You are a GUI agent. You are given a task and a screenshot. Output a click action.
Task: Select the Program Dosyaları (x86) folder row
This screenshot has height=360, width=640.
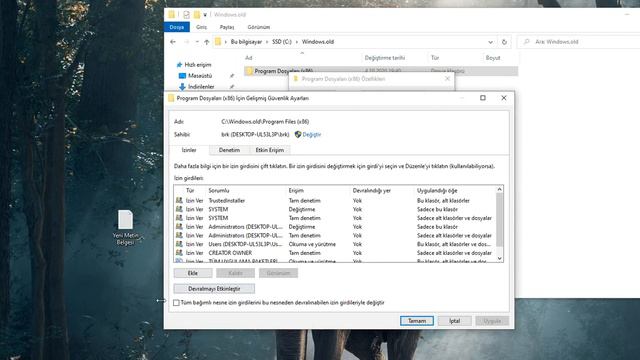pyautogui.click(x=381, y=71)
